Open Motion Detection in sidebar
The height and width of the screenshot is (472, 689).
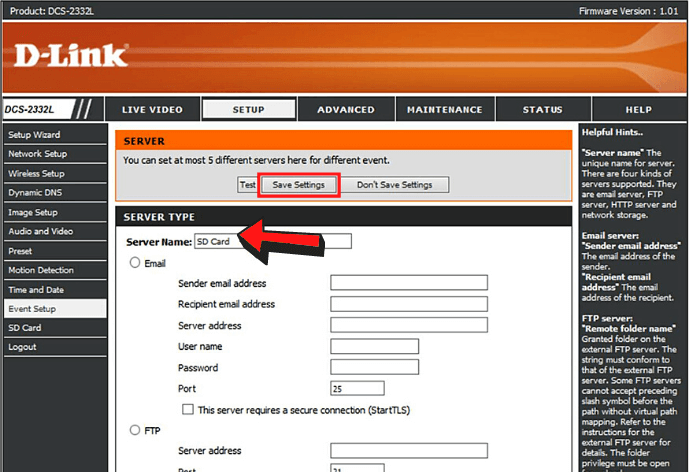(55, 270)
